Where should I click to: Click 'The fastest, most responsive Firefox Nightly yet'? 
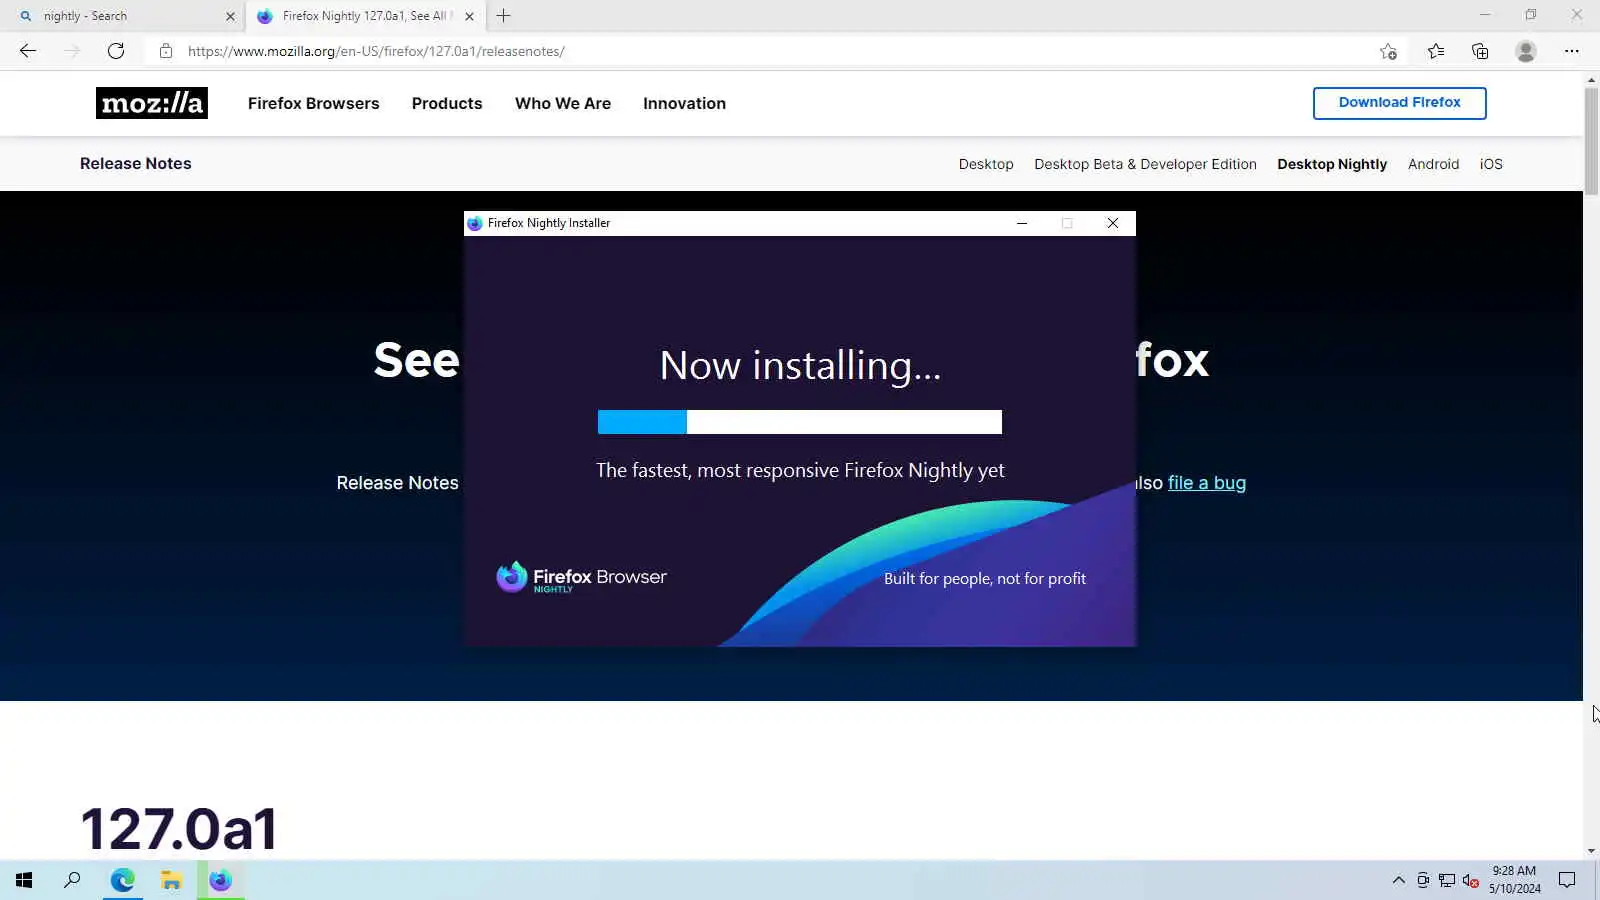(x=800, y=470)
